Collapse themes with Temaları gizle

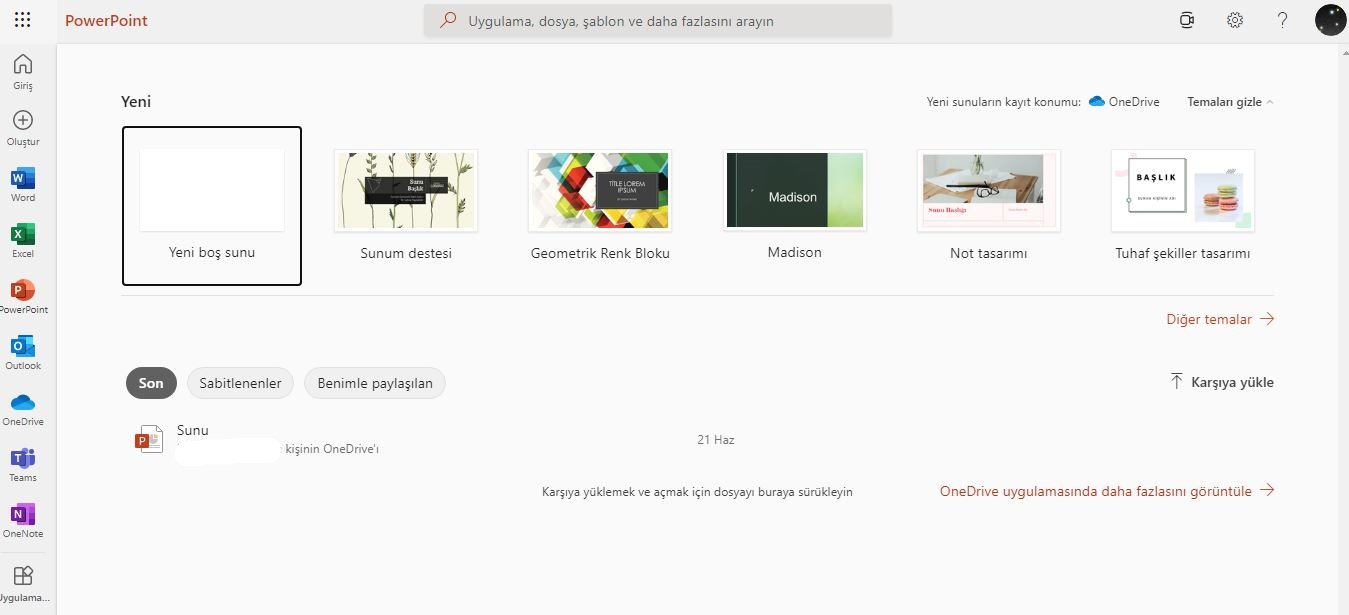[1230, 102]
